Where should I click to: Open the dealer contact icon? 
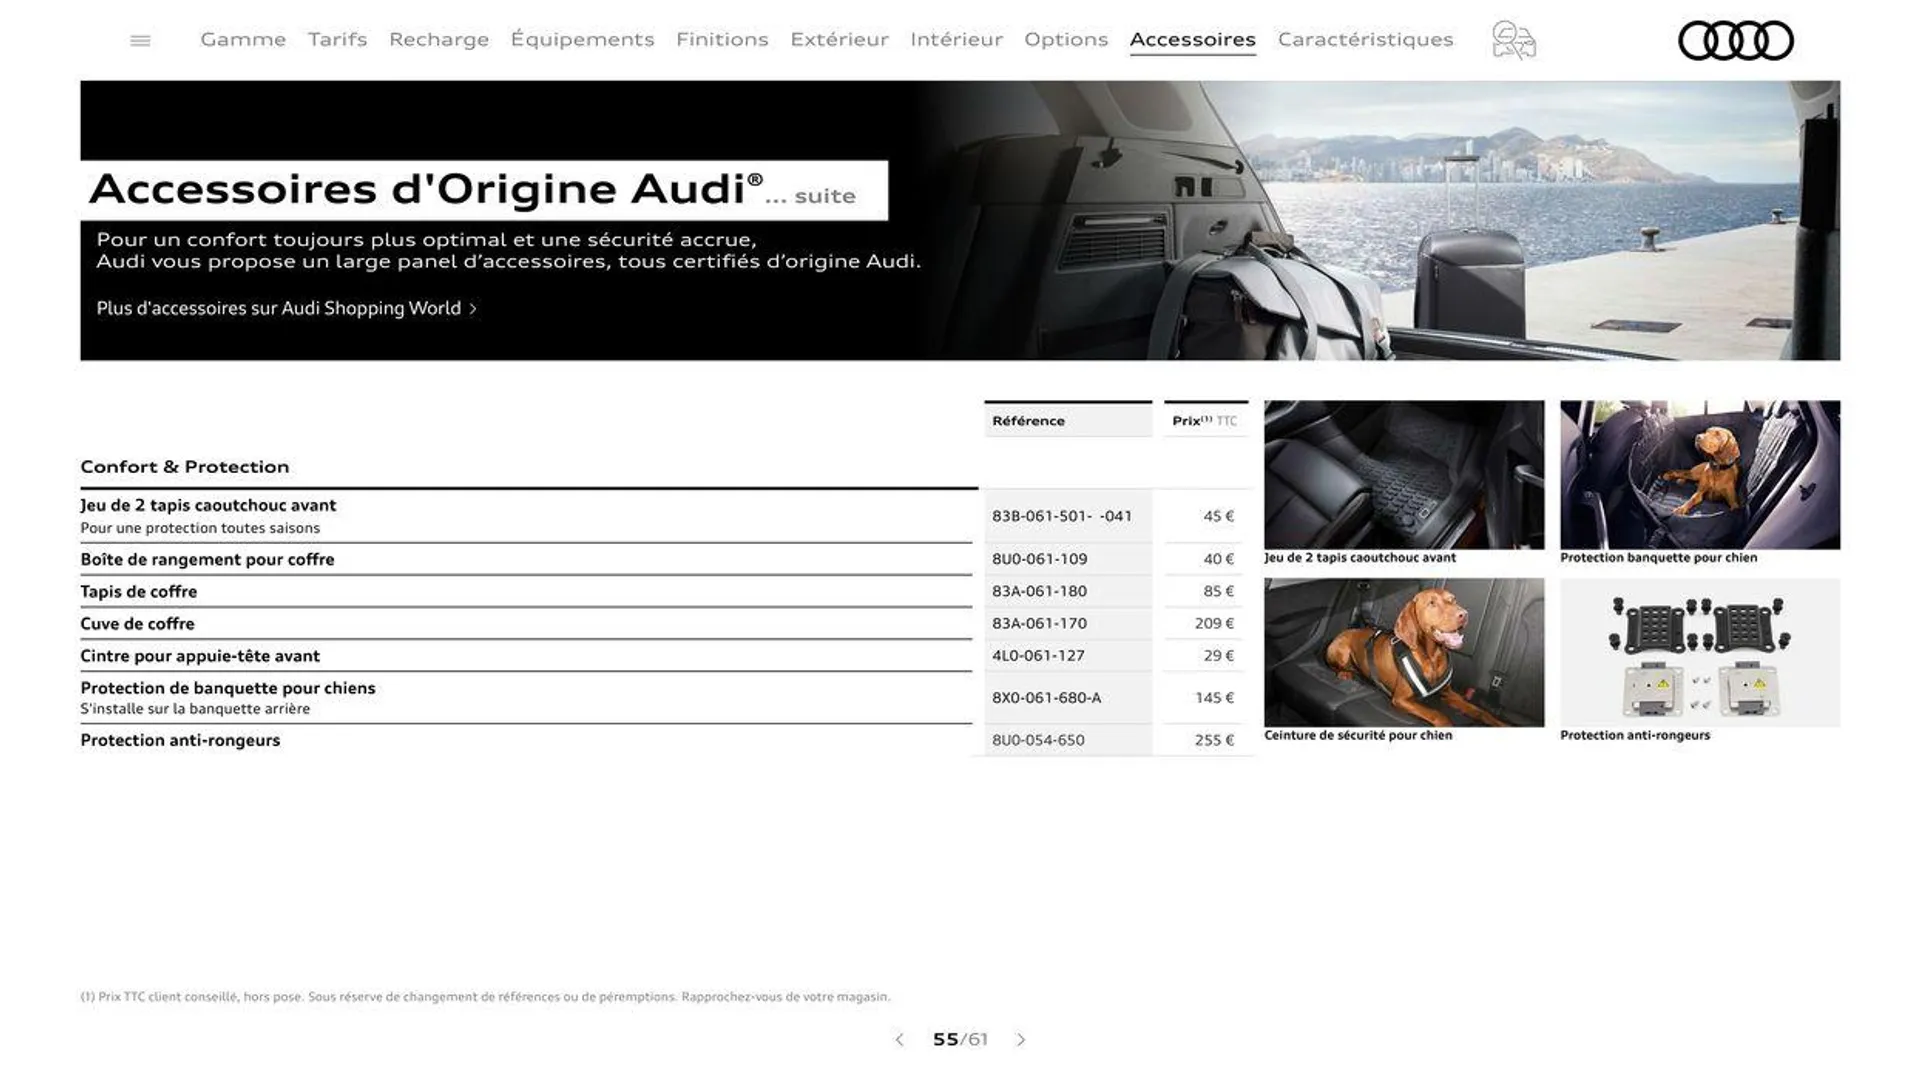point(1513,41)
